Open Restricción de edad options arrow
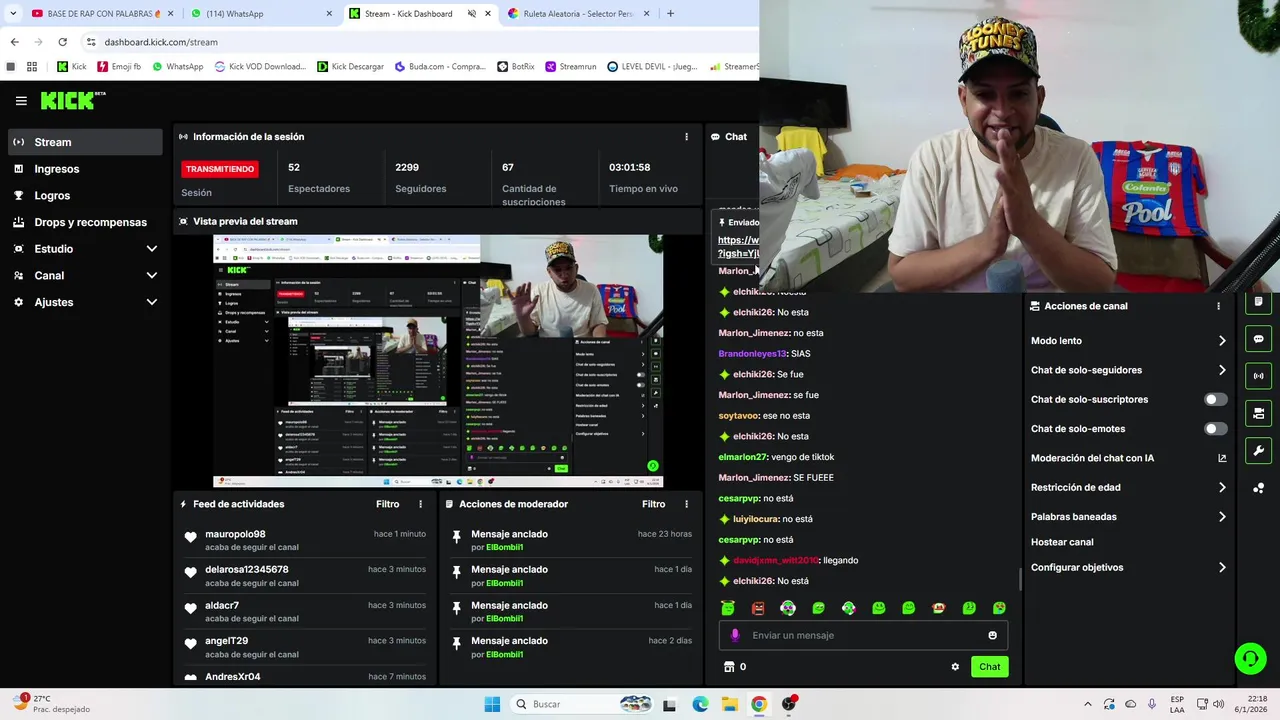Screen dimensions: 1280x720 point(1222,488)
